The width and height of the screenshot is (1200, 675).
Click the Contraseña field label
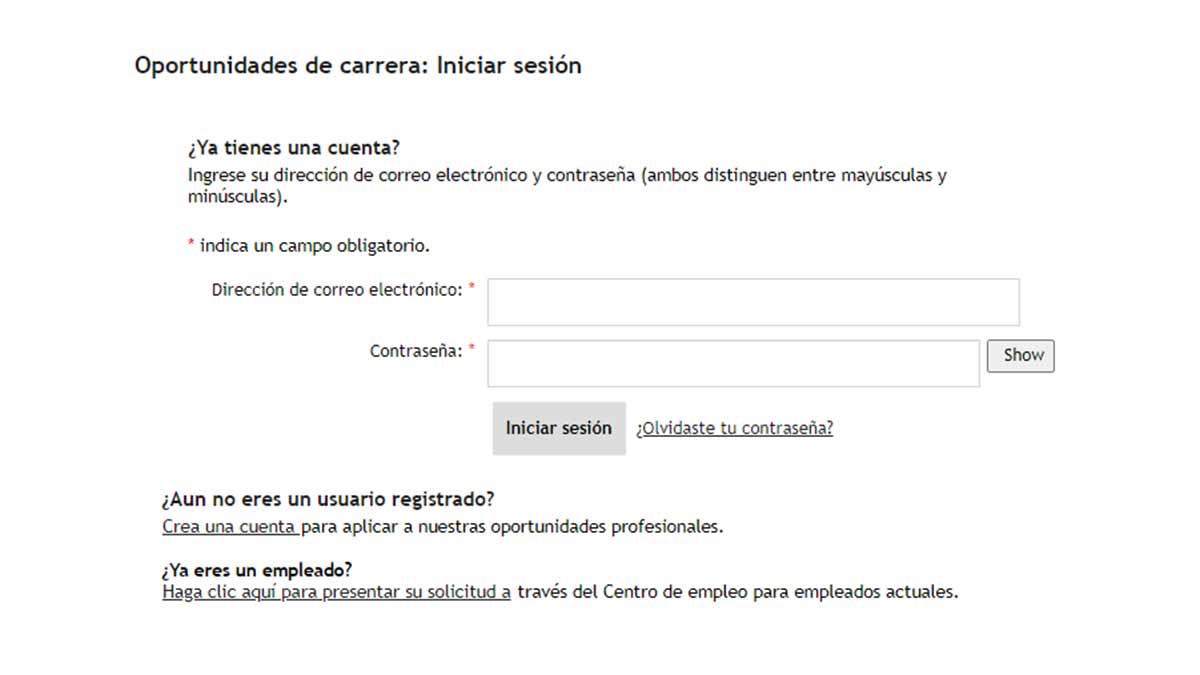click(x=416, y=351)
